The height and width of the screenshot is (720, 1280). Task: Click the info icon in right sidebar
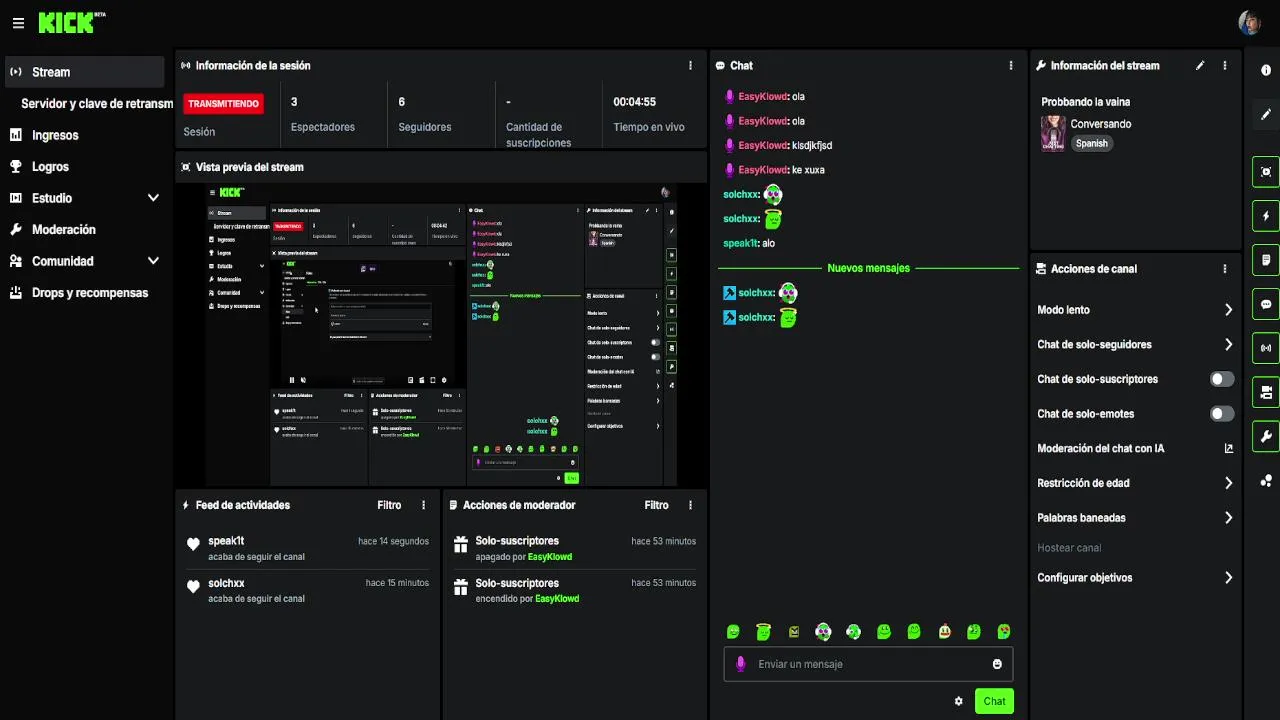(1266, 71)
